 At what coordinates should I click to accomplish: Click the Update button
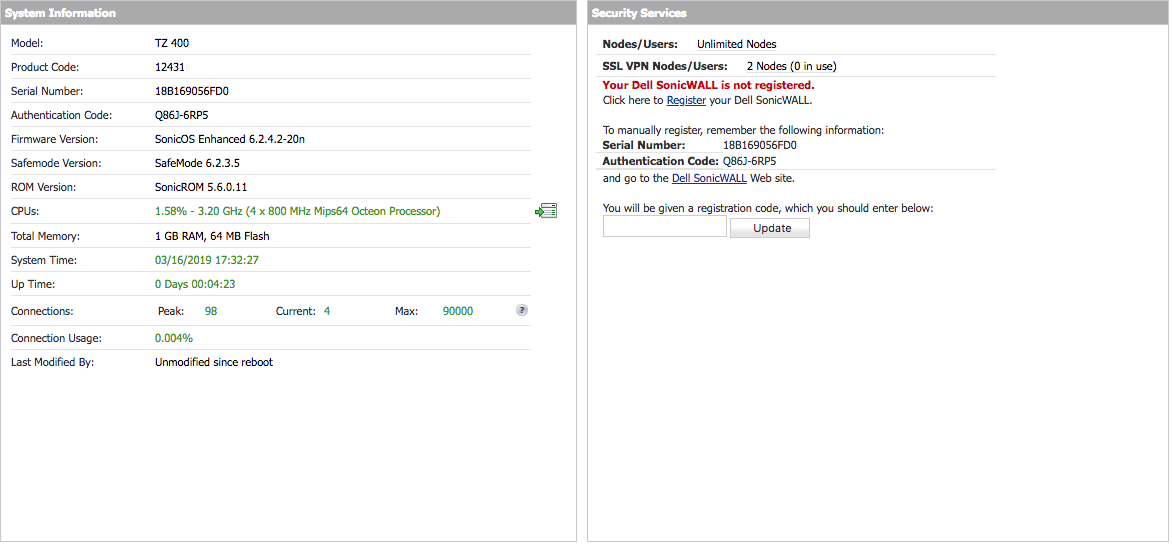[x=770, y=228]
